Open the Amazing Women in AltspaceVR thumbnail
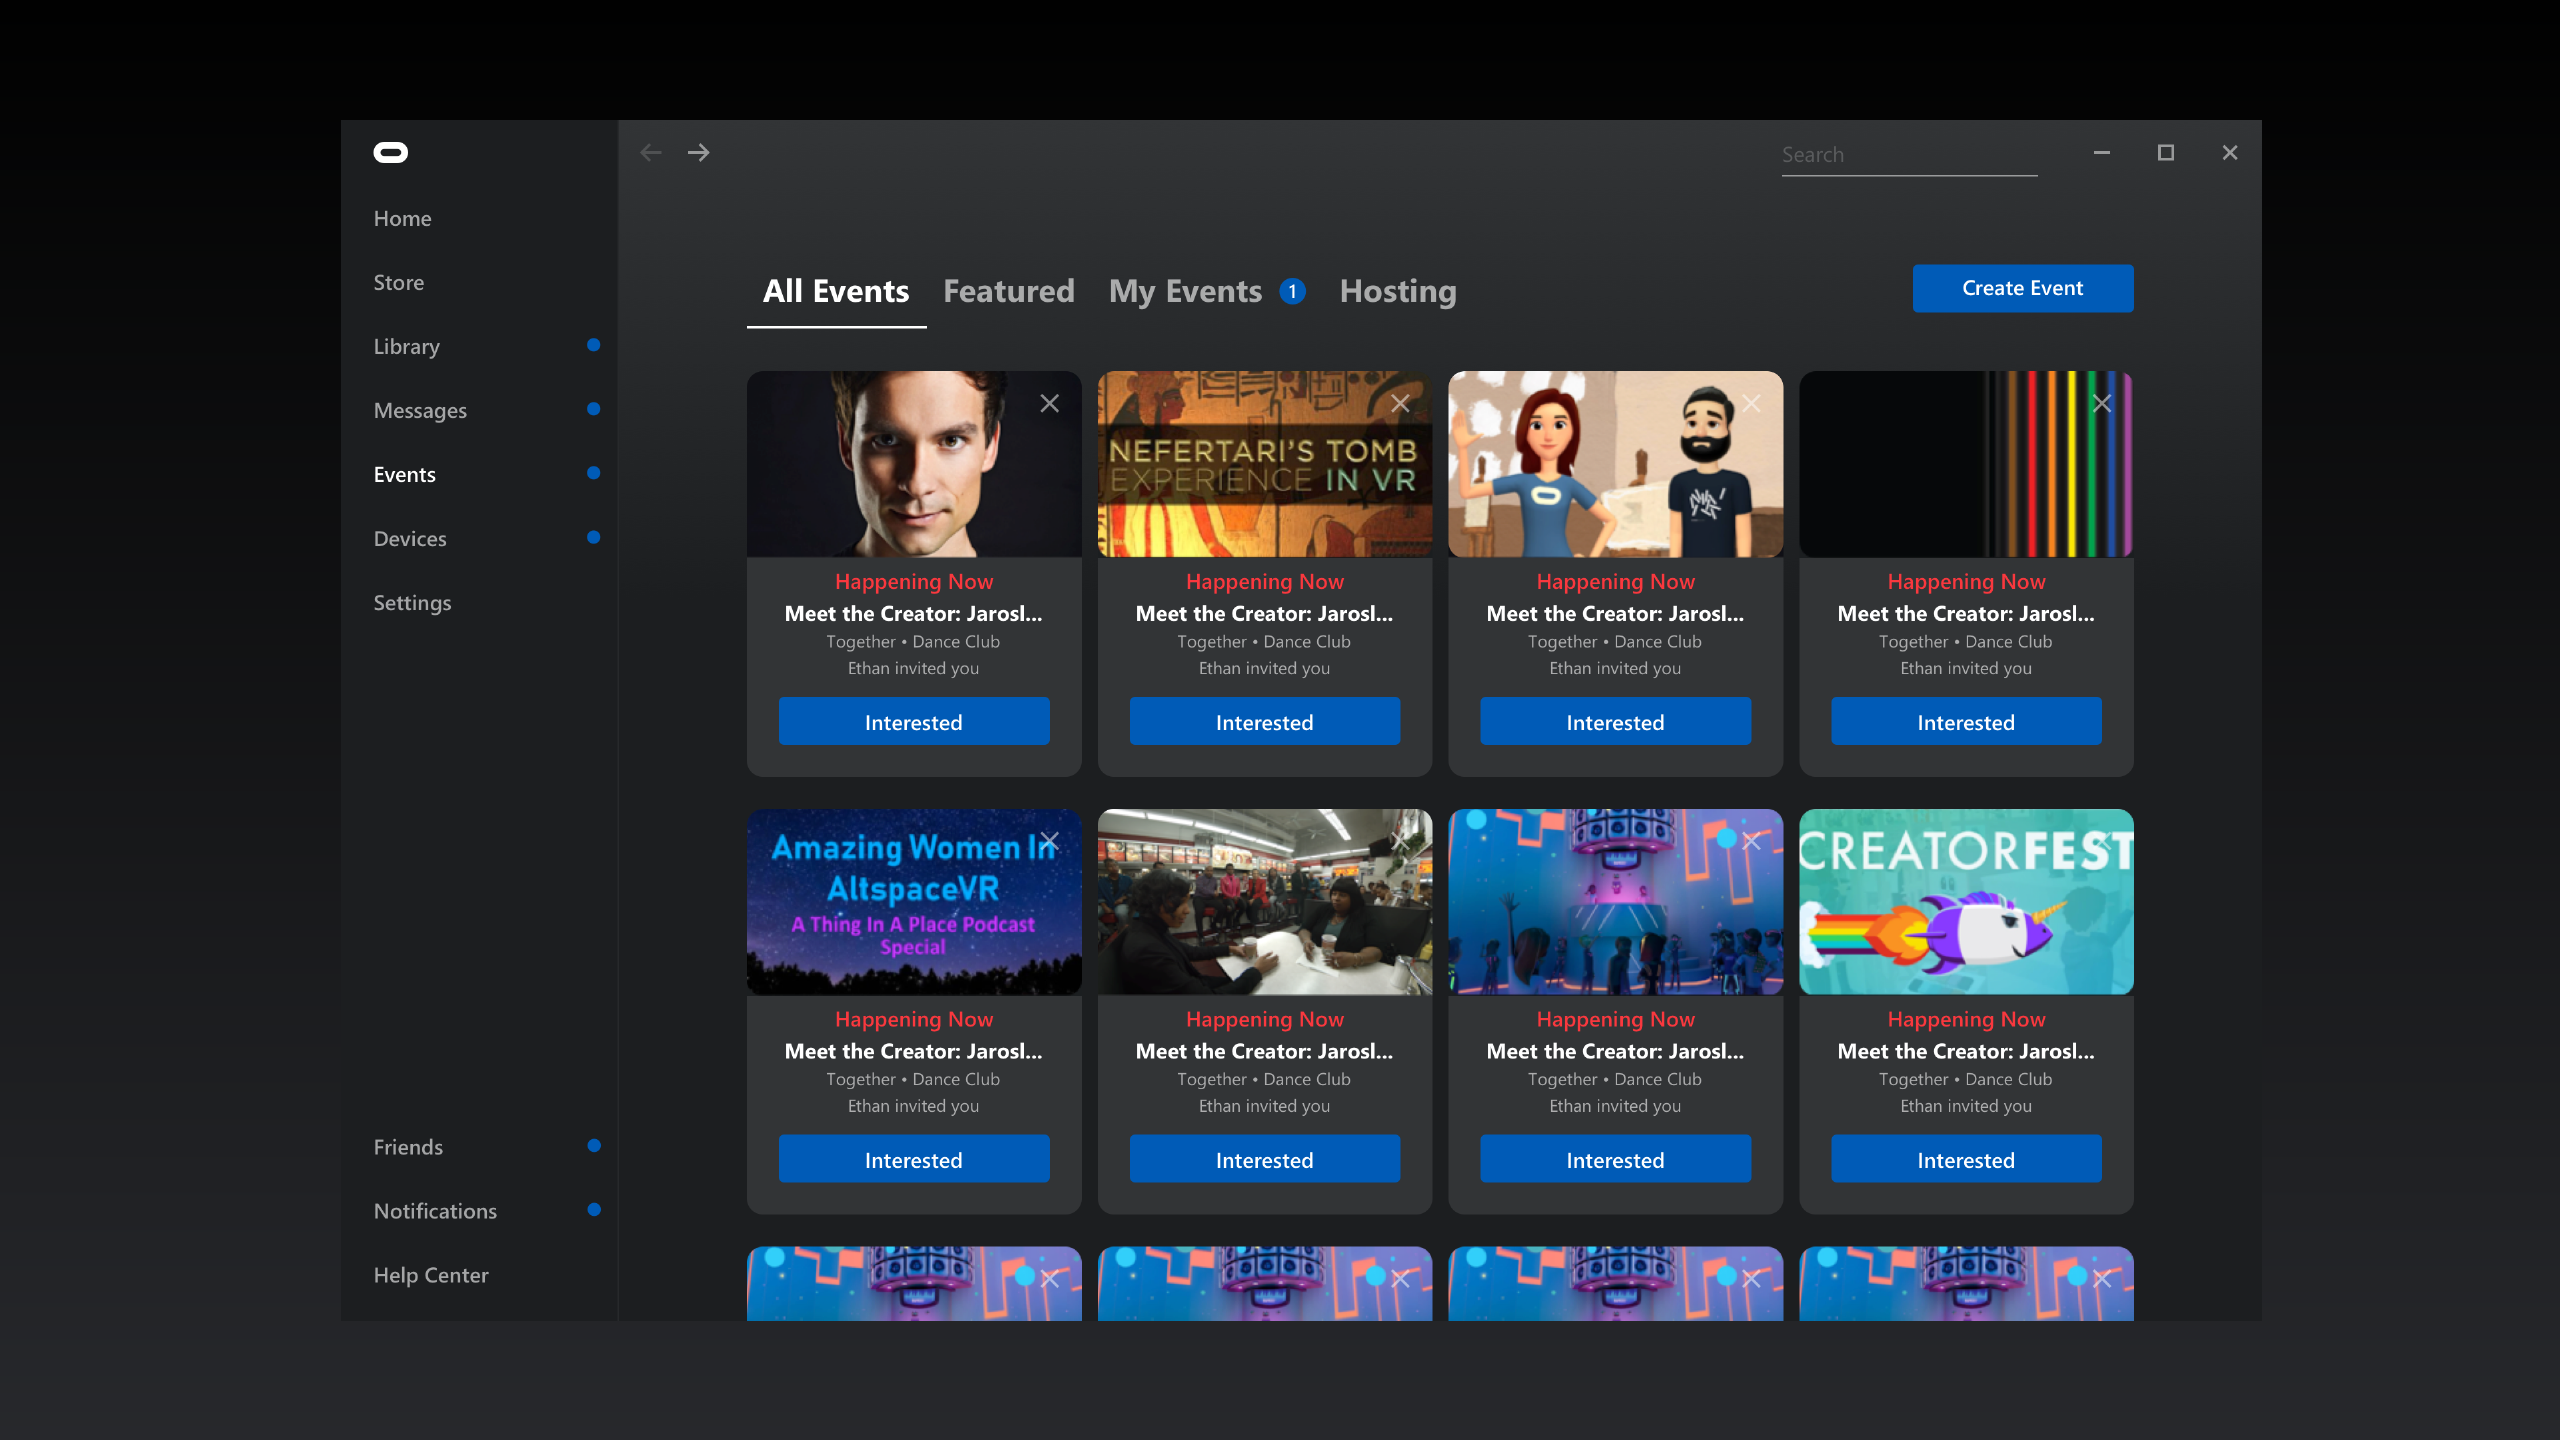This screenshot has width=2560, height=1440. pos(913,902)
